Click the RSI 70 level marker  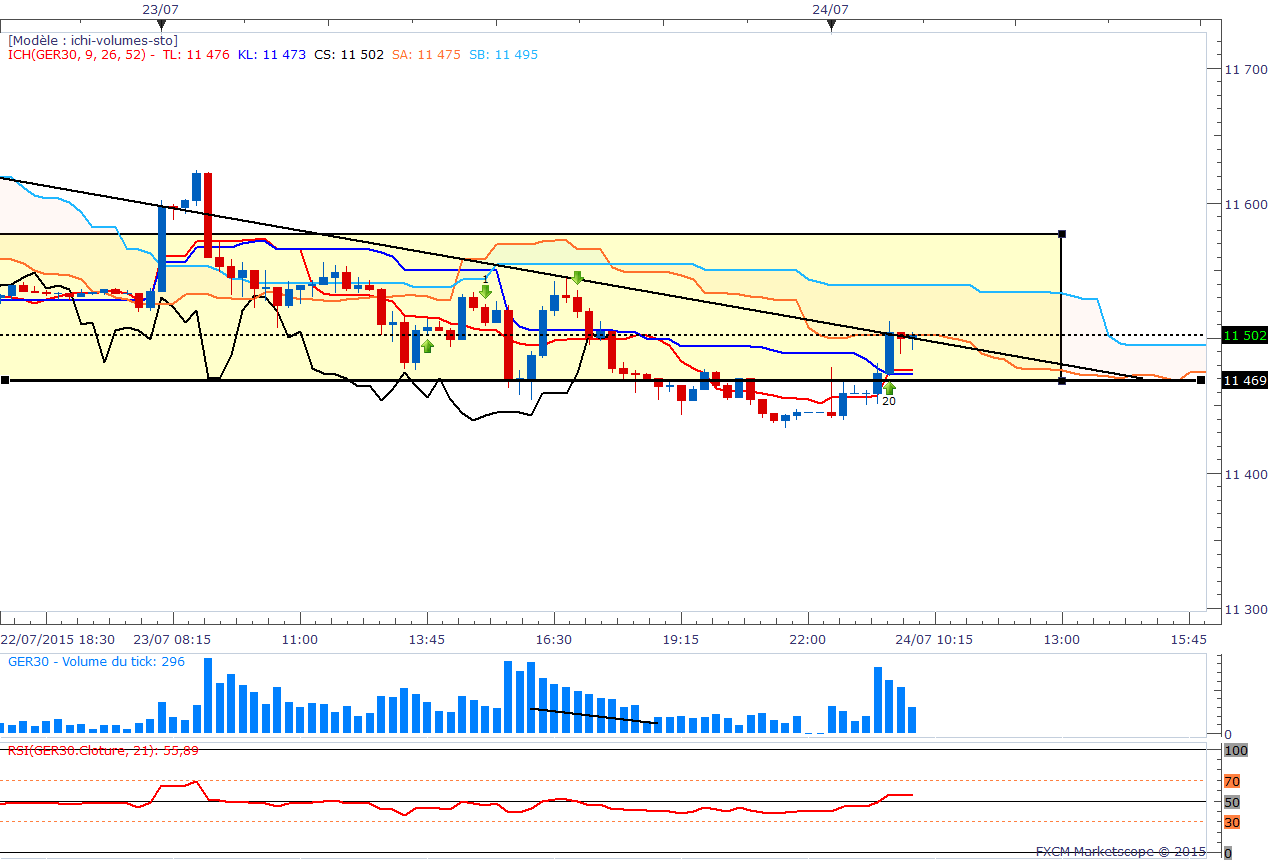(x=1232, y=781)
